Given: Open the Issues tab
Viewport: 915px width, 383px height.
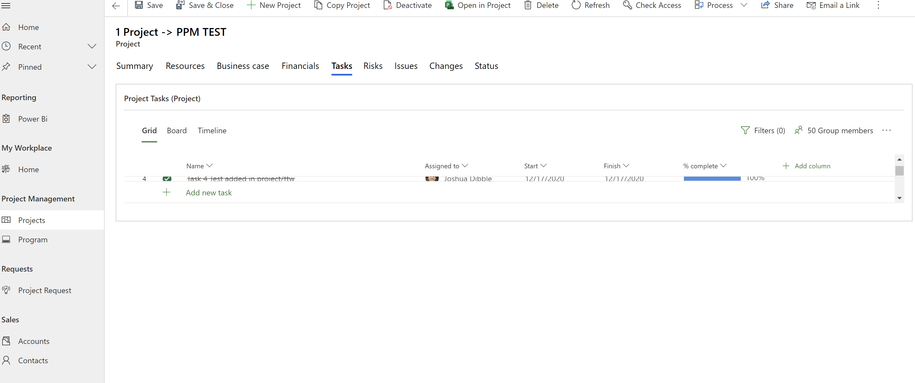Looking at the screenshot, I should pos(406,66).
